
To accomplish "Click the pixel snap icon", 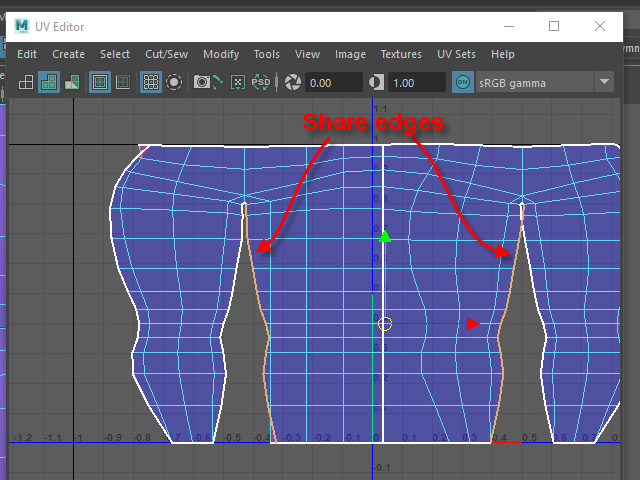I will (x=237, y=83).
